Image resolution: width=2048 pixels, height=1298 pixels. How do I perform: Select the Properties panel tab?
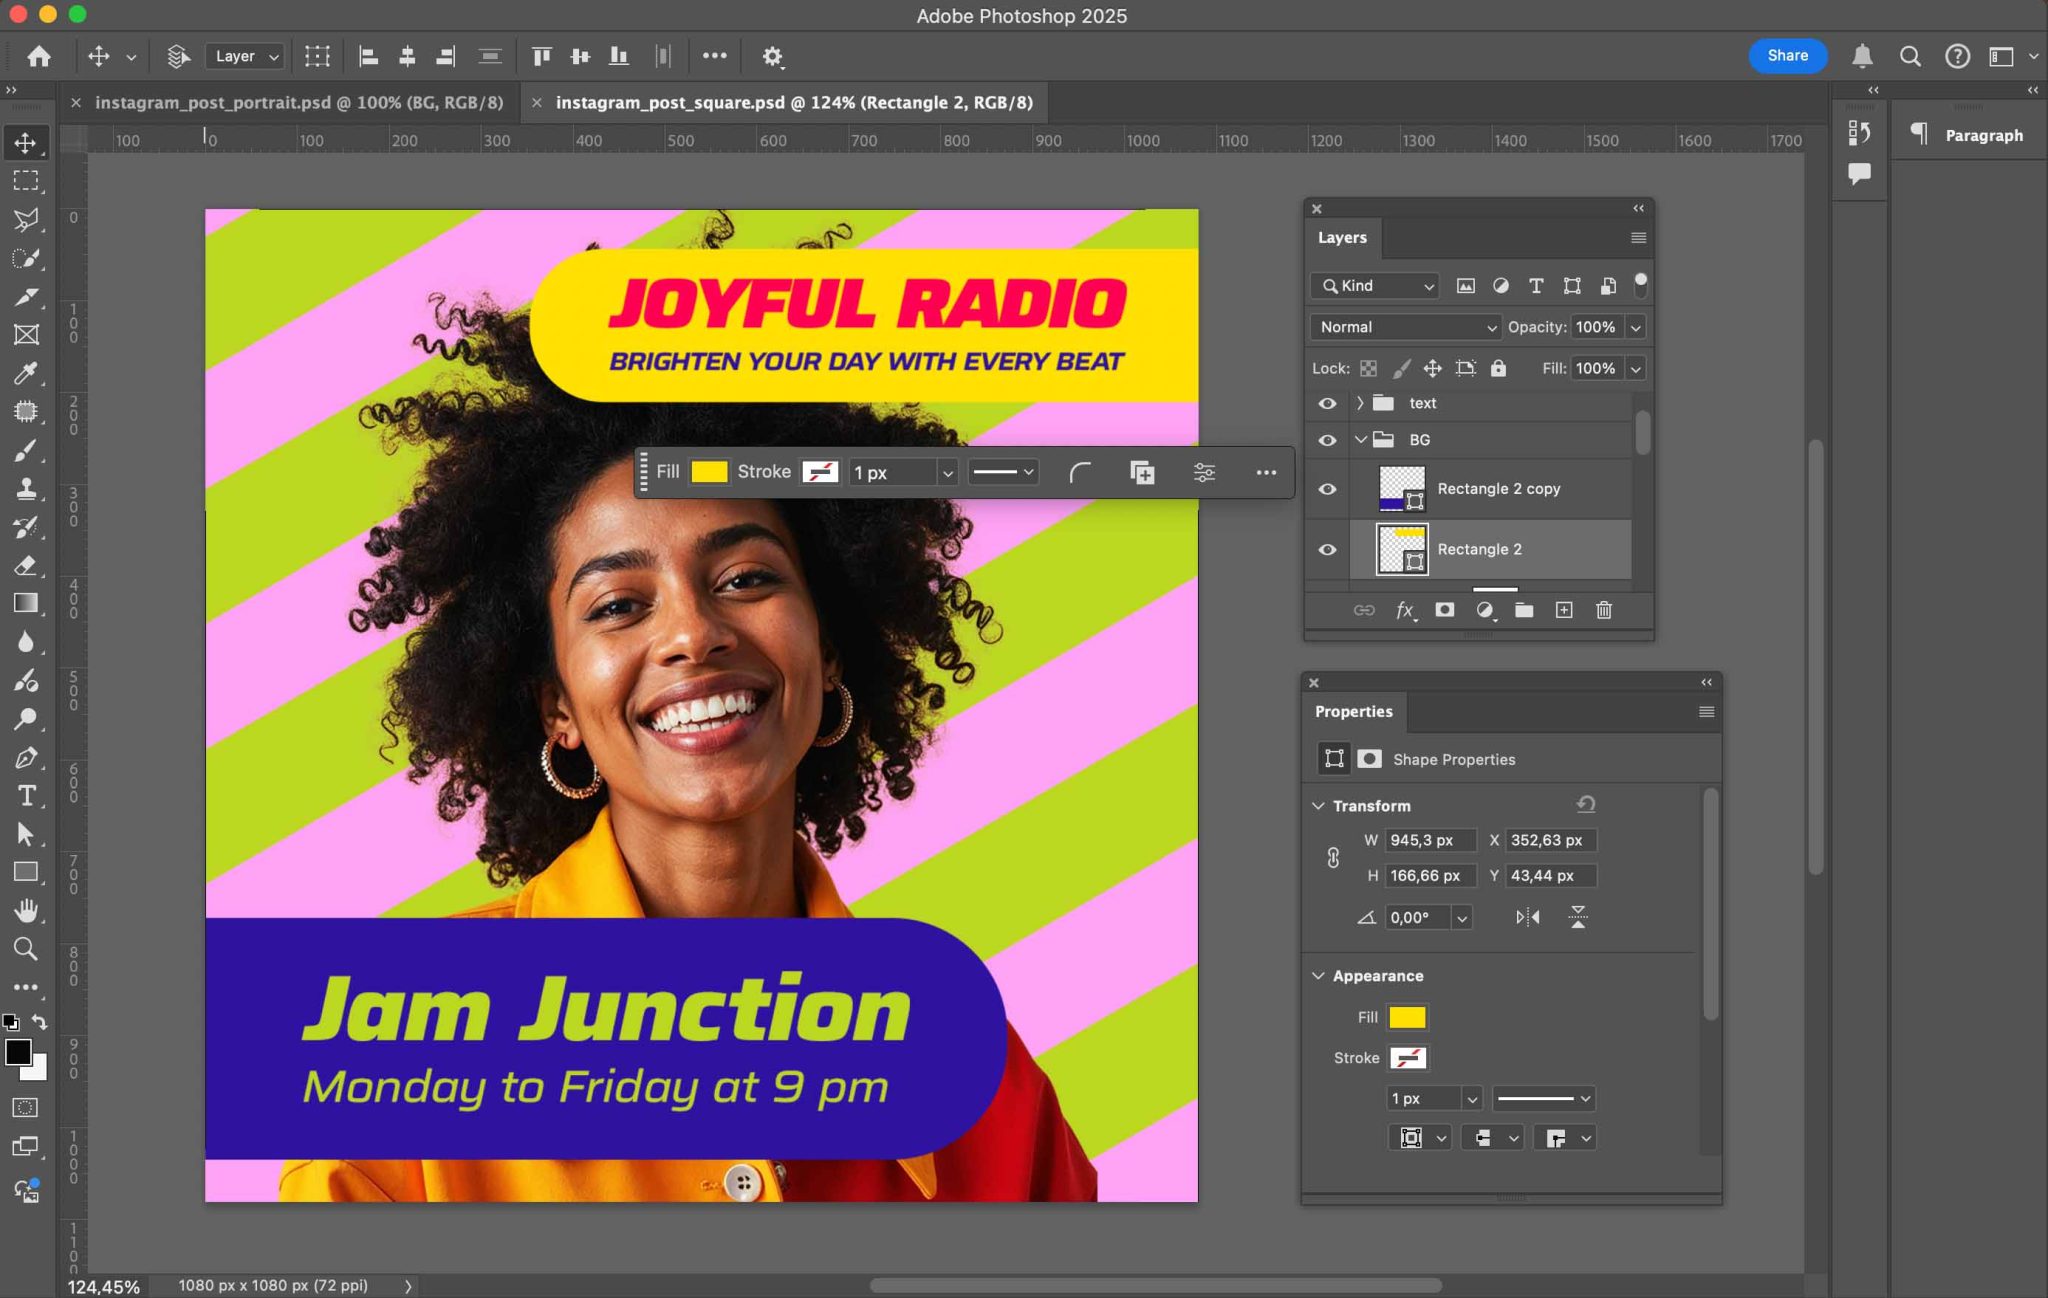click(1352, 711)
